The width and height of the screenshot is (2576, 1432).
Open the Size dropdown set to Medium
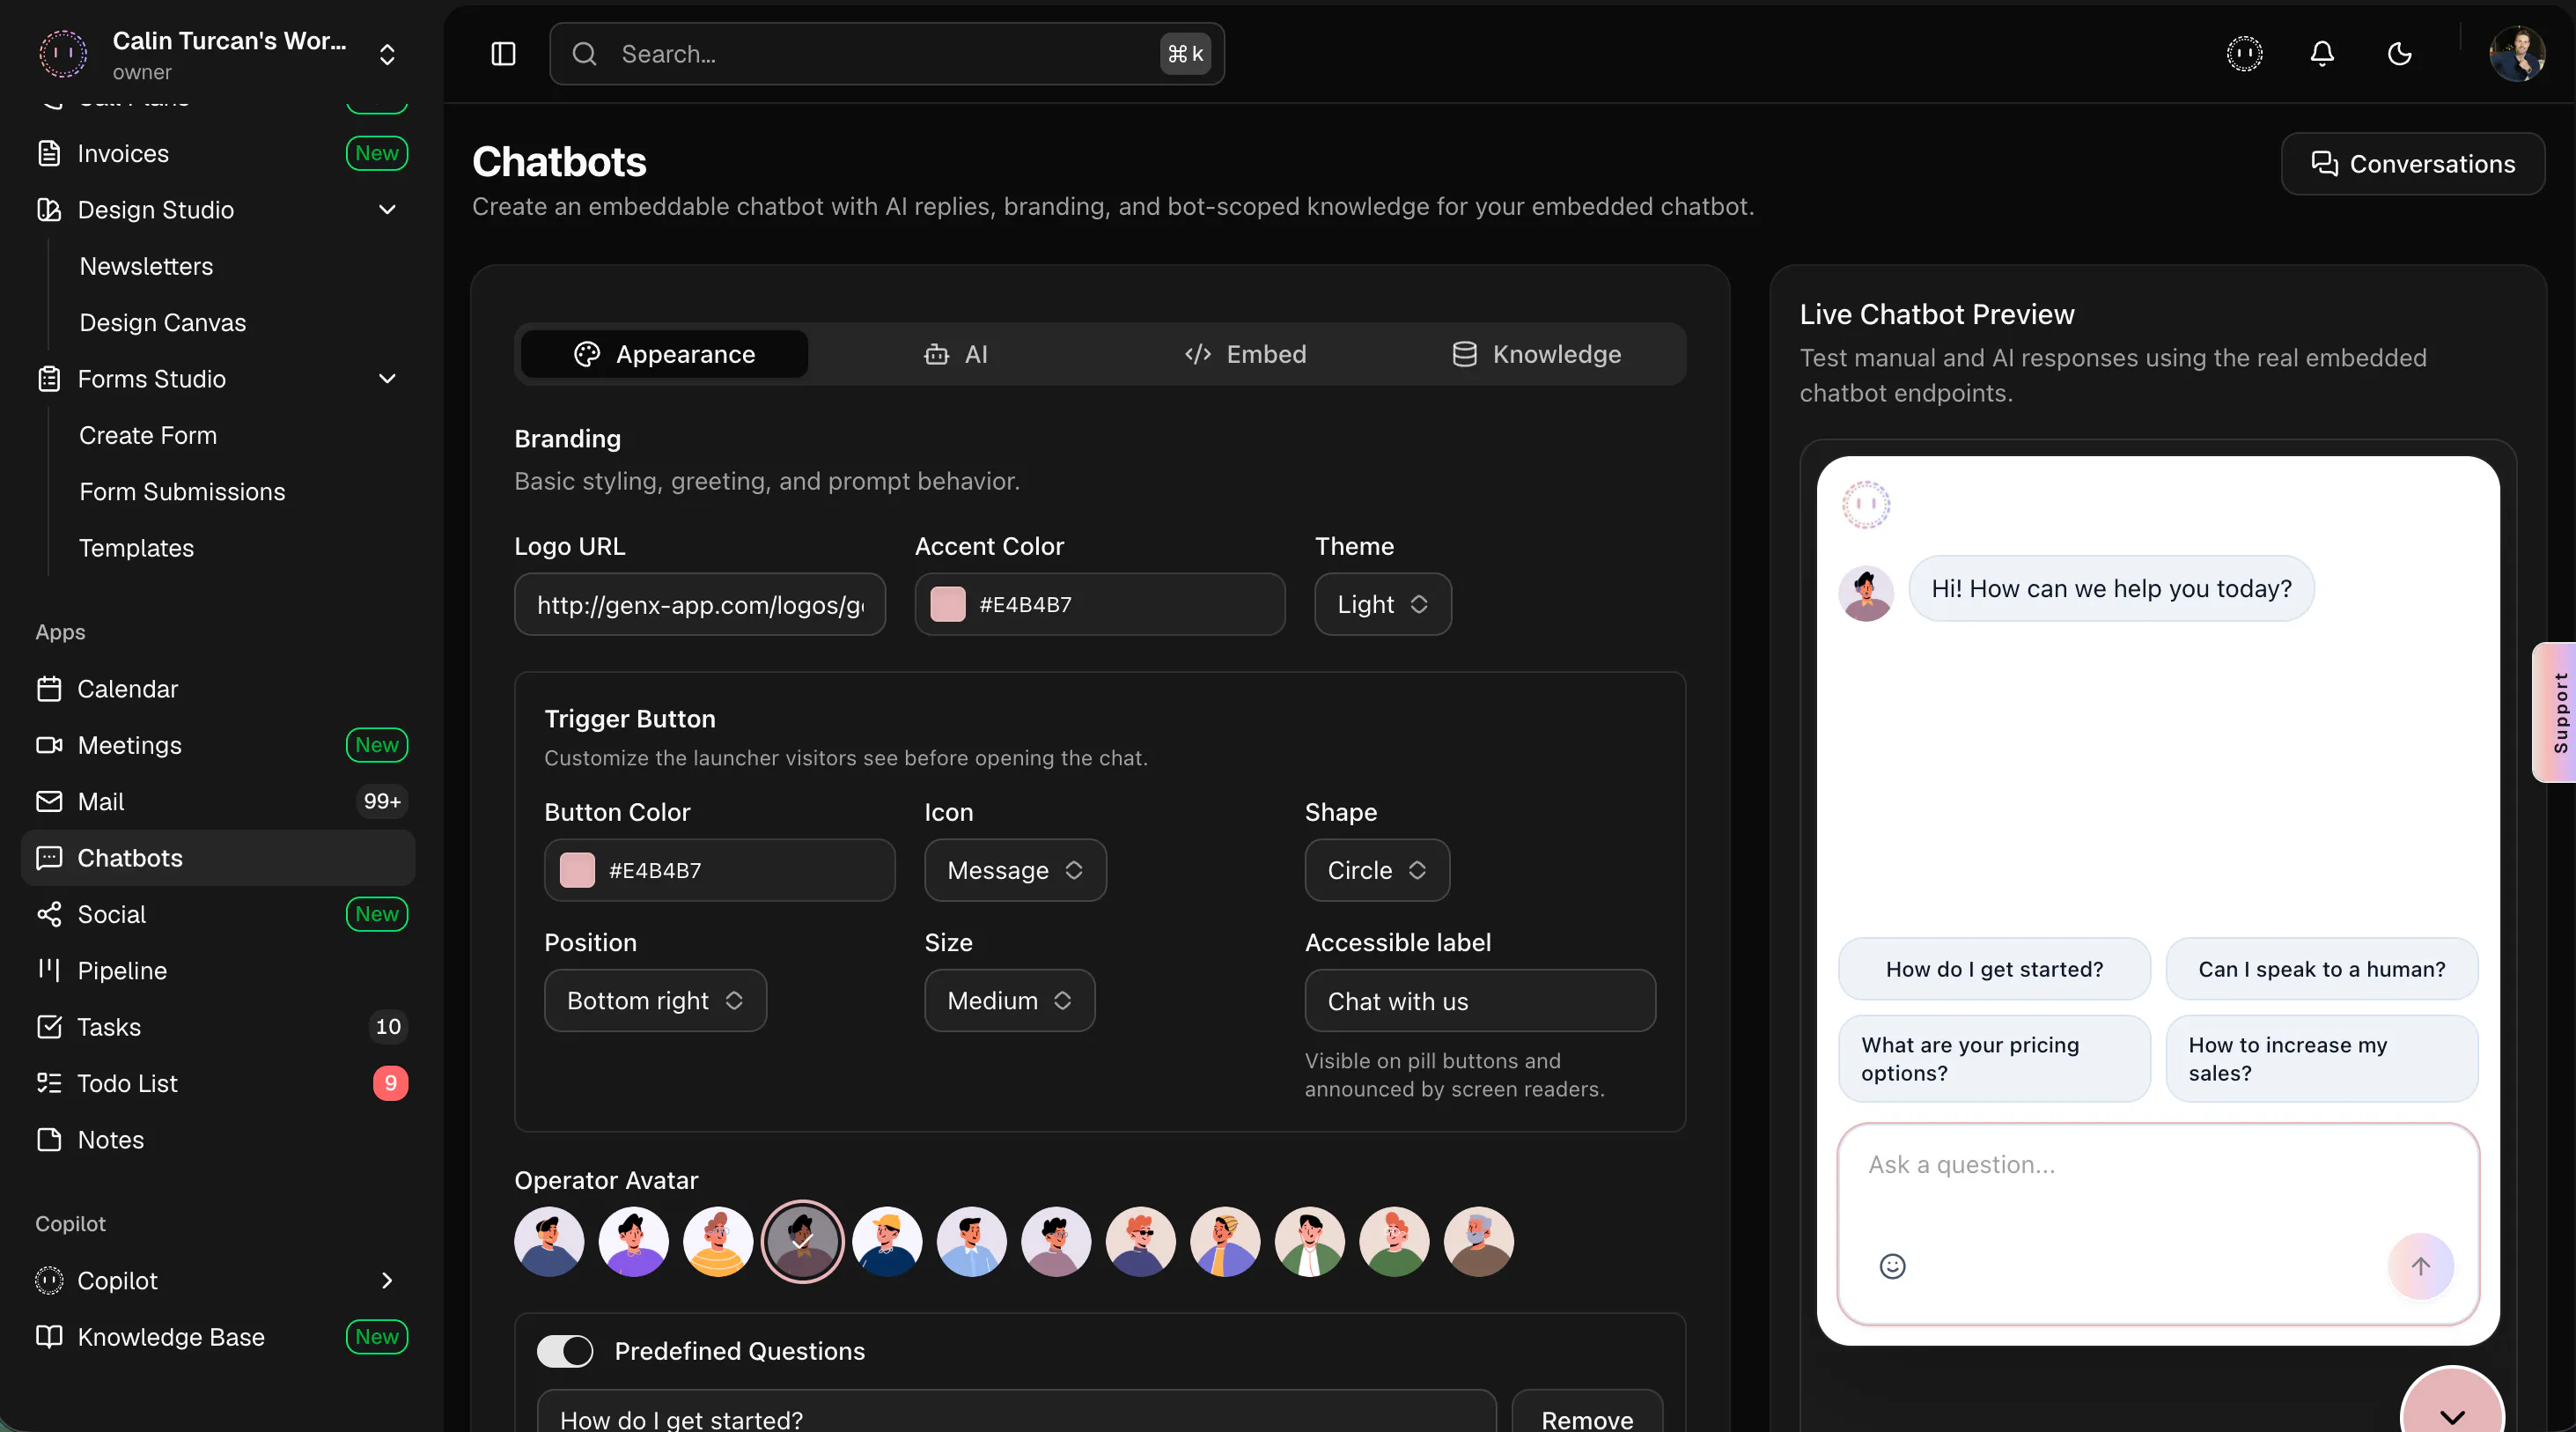[x=1009, y=1000]
